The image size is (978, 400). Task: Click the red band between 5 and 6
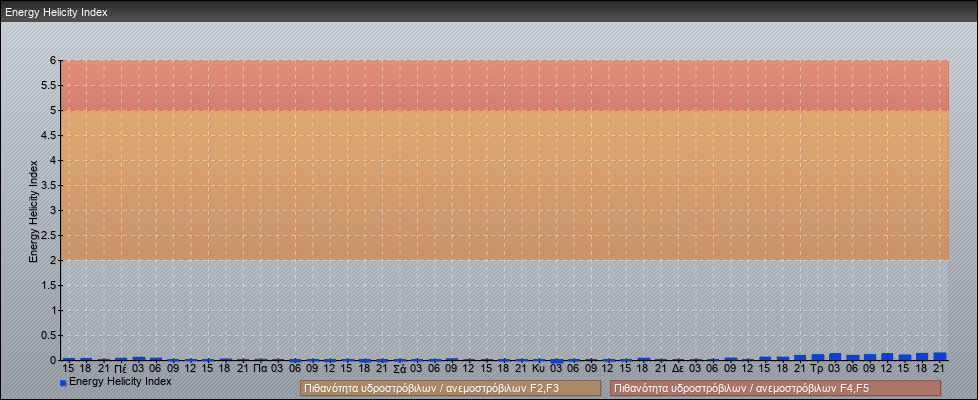click(x=500, y=85)
